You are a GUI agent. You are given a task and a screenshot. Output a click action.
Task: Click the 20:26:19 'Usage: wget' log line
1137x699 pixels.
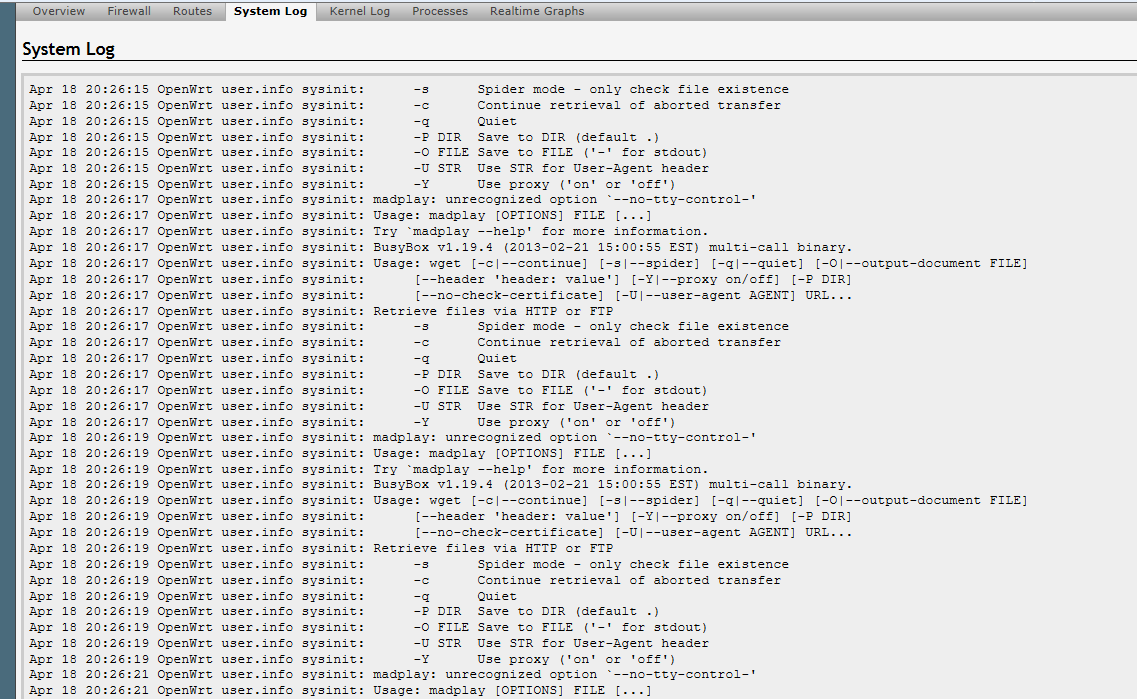[529, 500]
